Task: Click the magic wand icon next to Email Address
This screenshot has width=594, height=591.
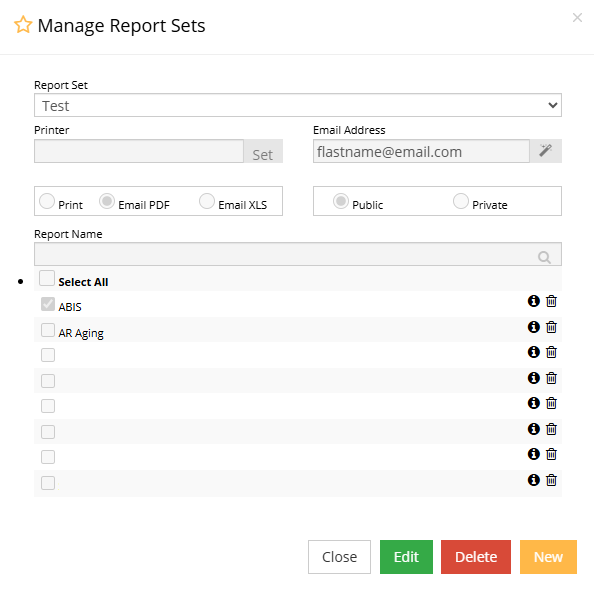Action: tap(546, 151)
